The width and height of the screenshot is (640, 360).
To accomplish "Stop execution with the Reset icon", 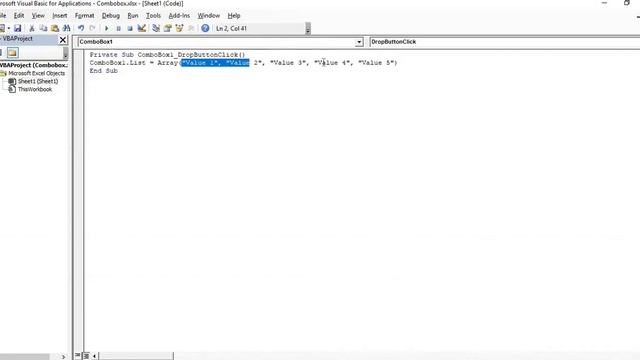I will [130, 28].
